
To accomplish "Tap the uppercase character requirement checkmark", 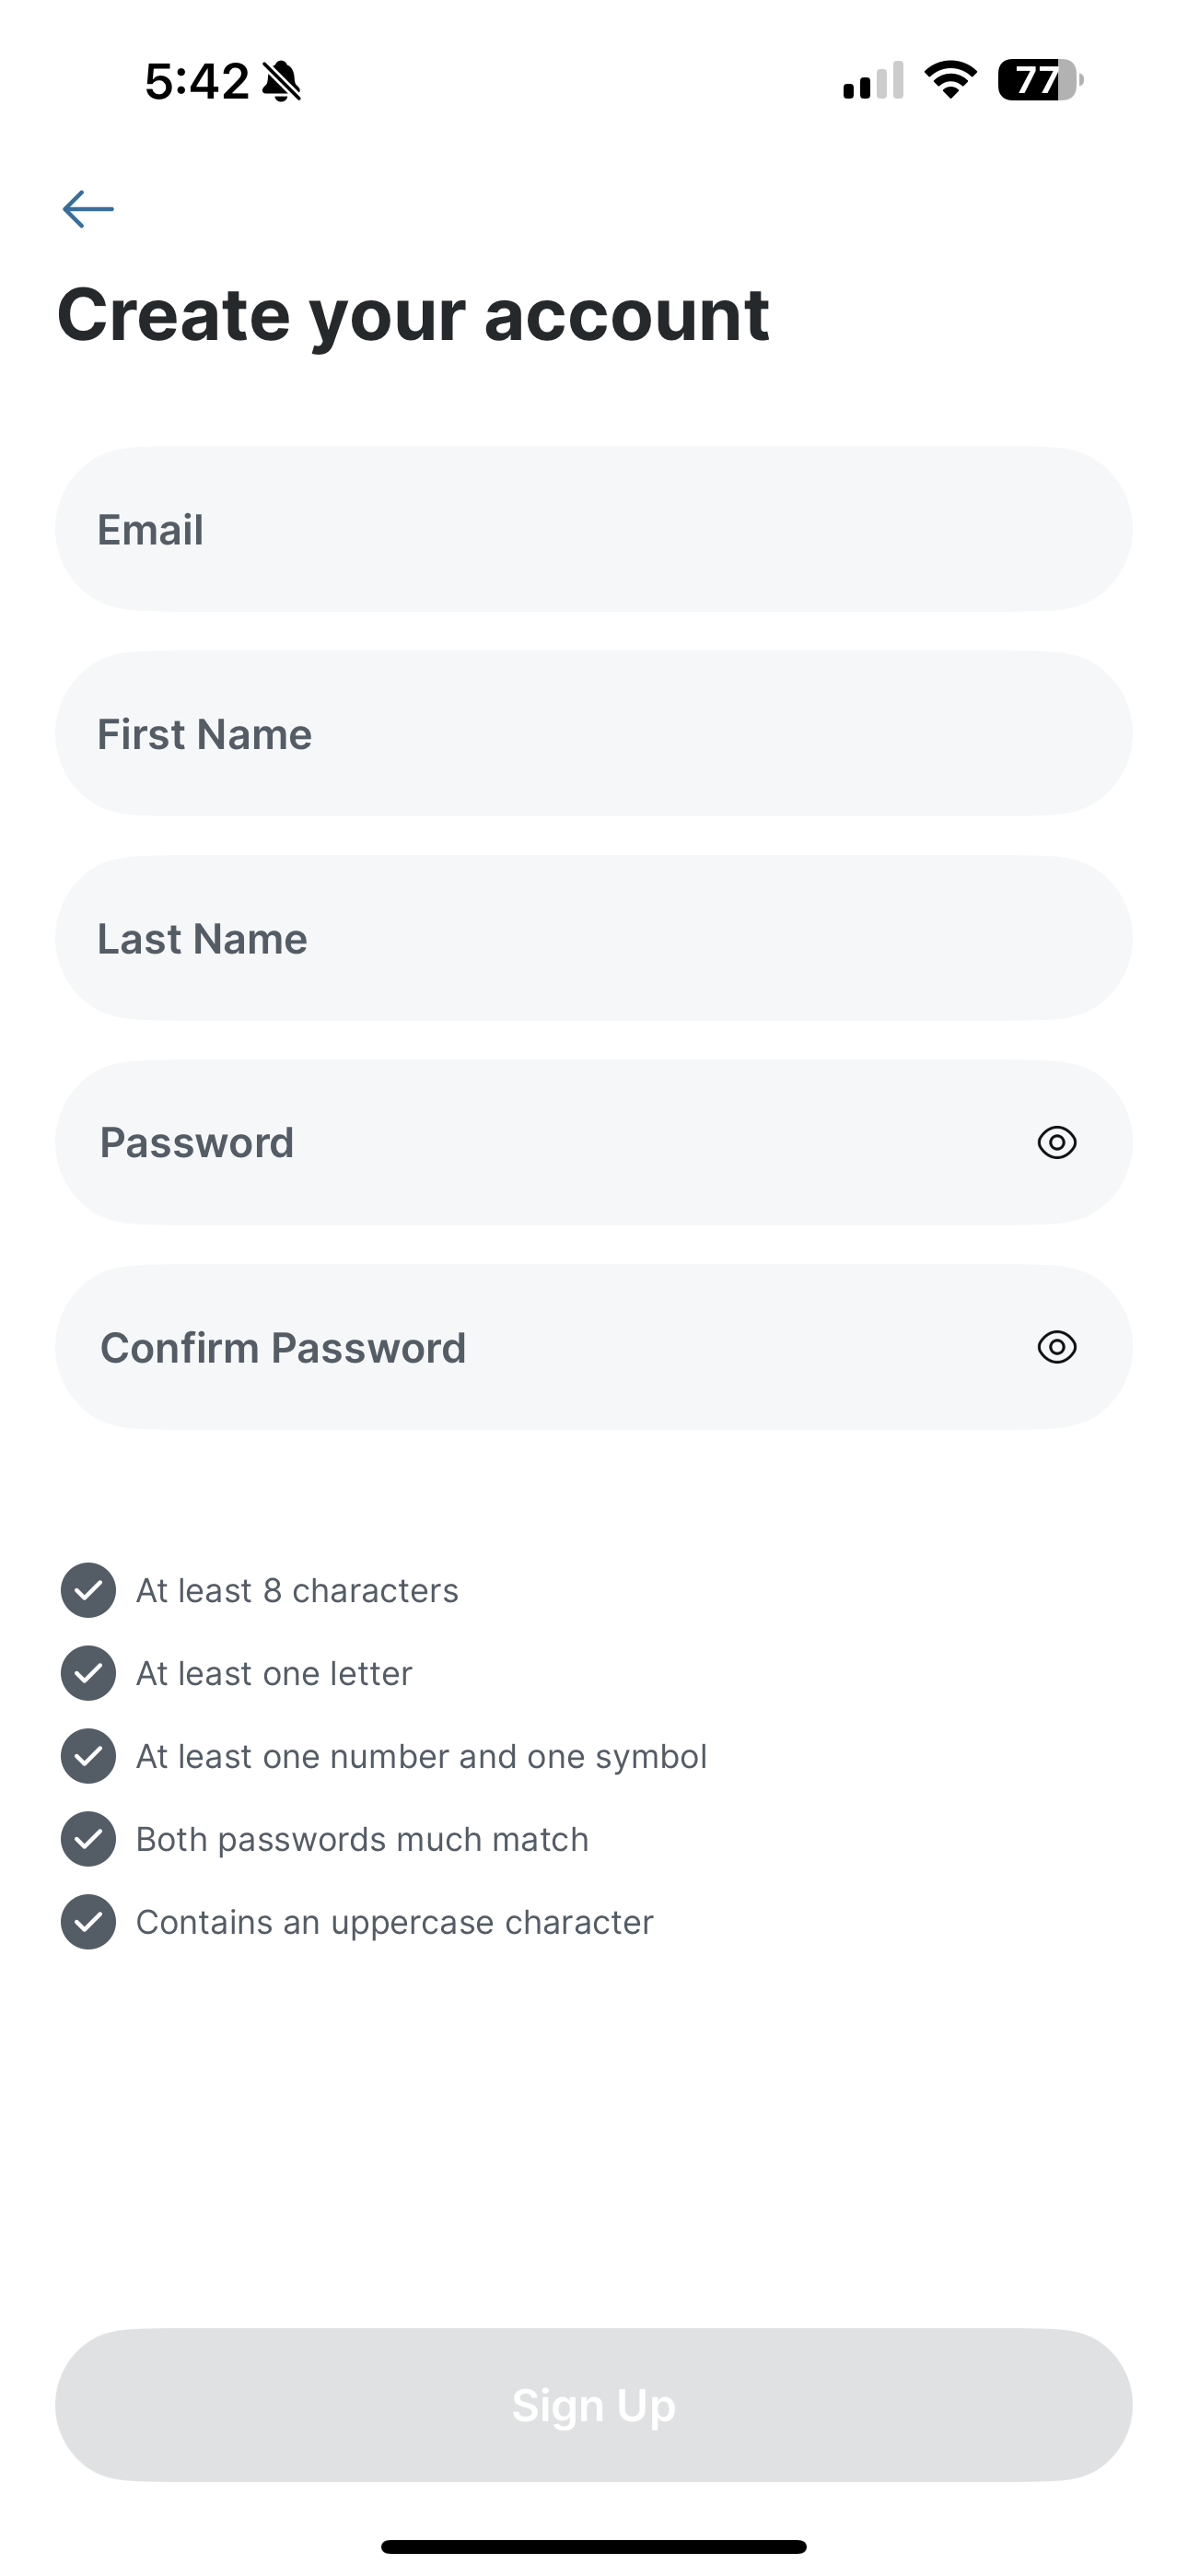I will (x=88, y=1922).
